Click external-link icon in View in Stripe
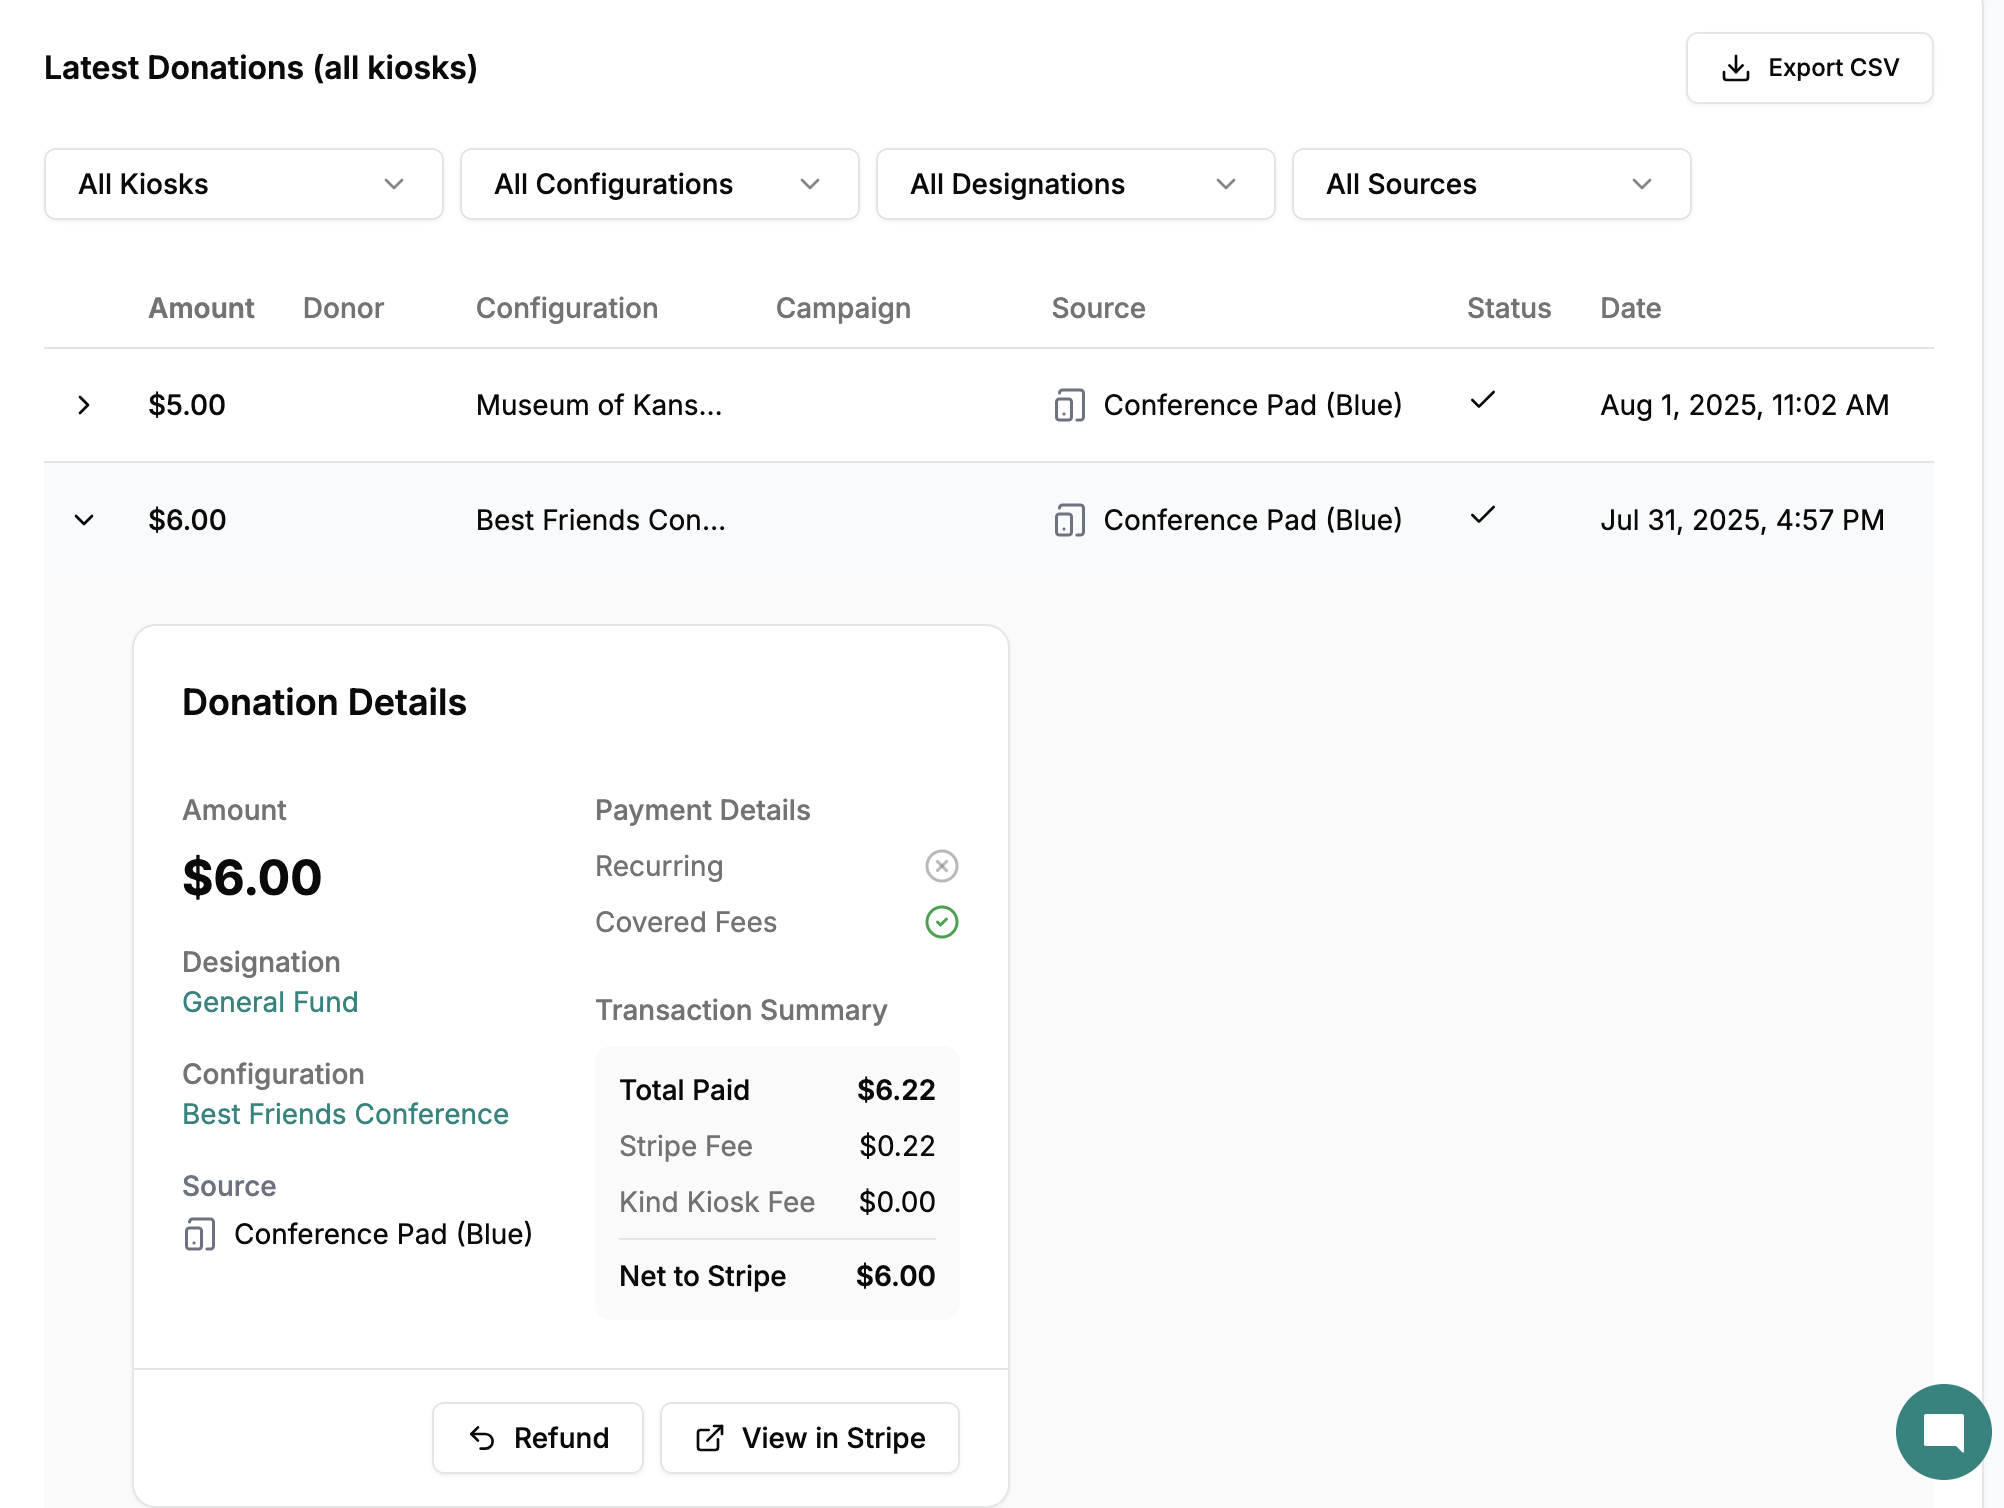 [x=710, y=1438]
